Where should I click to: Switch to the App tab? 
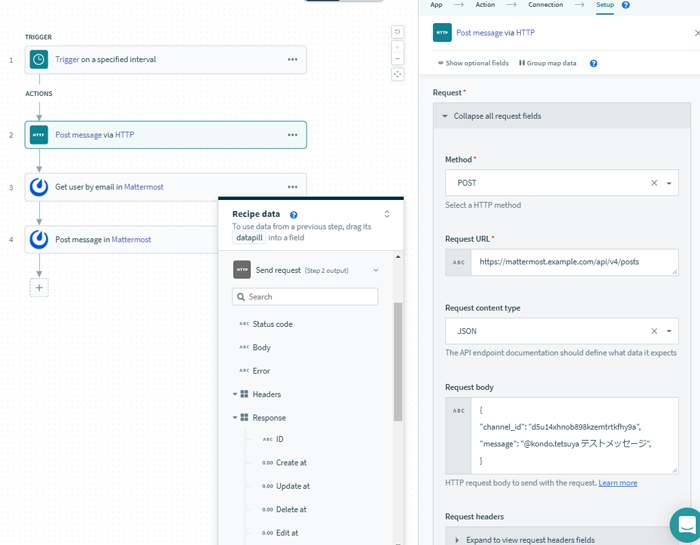[x=436, y=5]
